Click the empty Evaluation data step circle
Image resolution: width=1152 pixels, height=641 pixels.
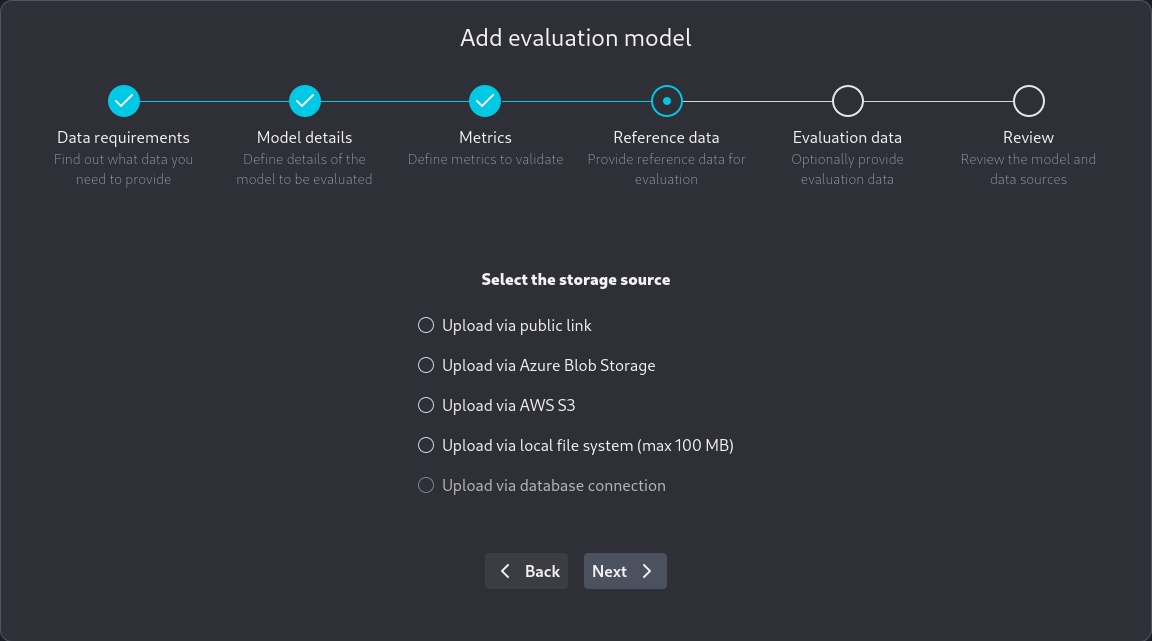(847, 101)
